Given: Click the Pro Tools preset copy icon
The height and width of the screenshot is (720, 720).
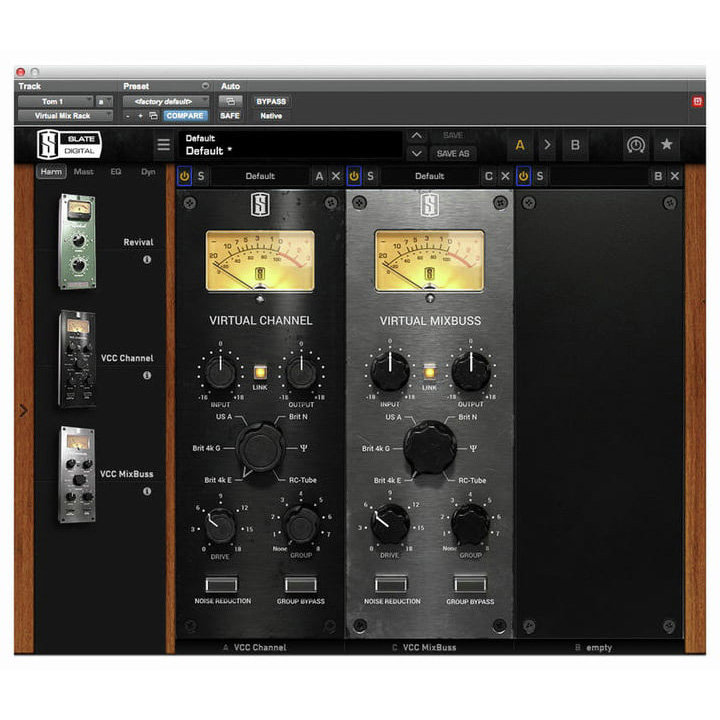Looking at the screenshot, I should (x=153, y=116).
